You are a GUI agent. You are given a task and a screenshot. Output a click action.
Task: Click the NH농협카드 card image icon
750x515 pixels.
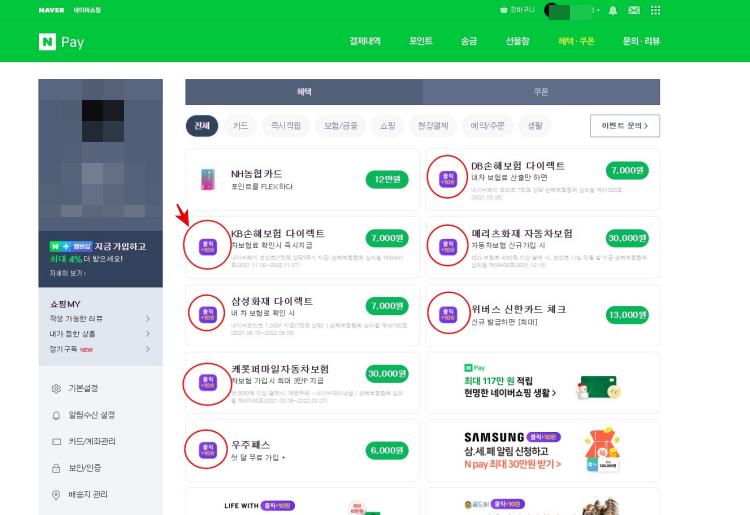click(208, 180)
